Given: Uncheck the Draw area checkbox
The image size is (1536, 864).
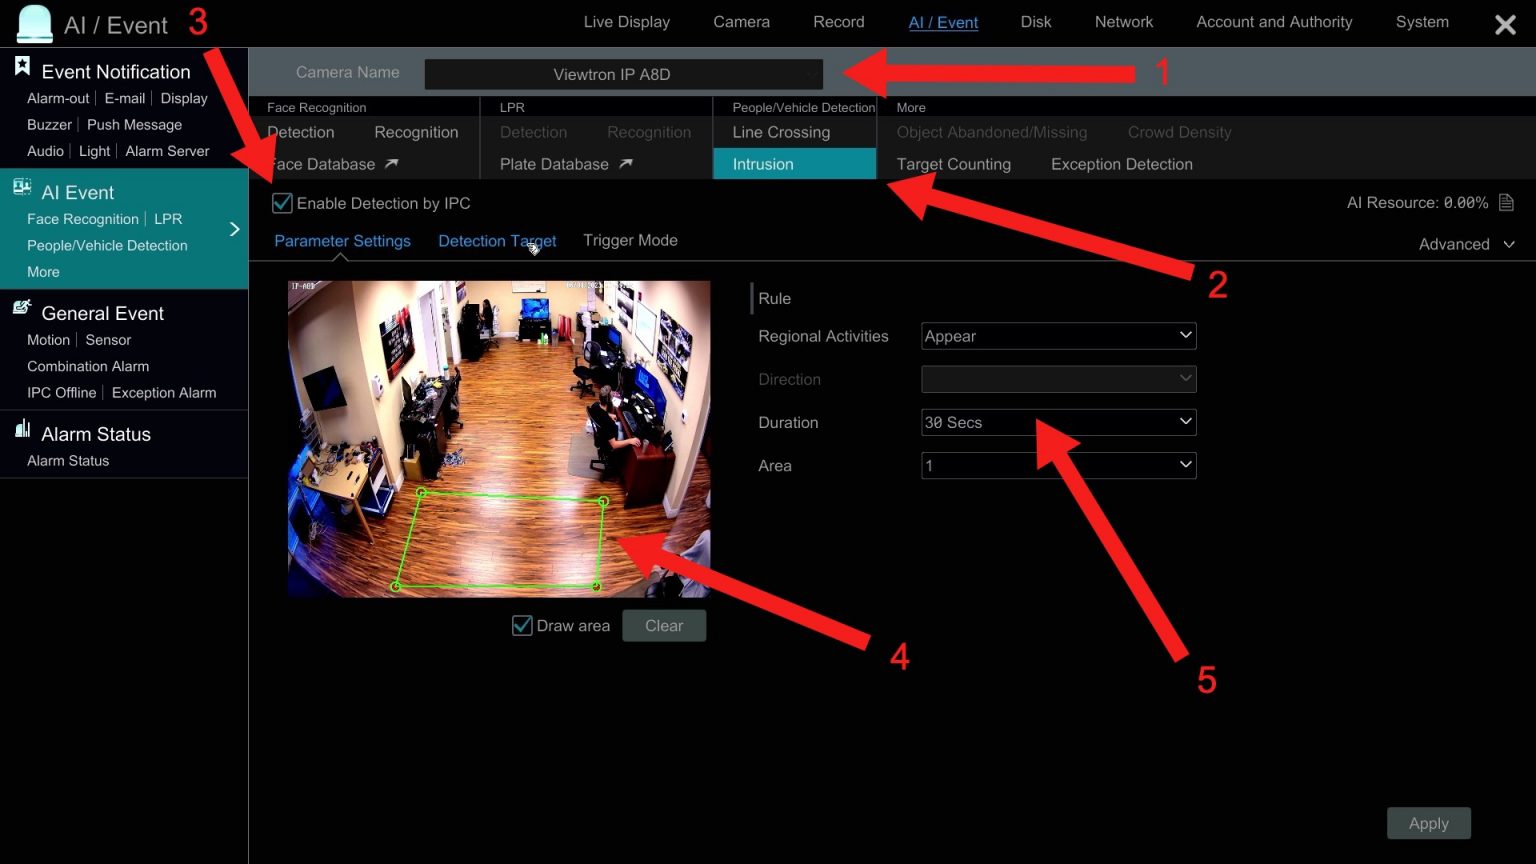Looking at the screenshot, I should coord(522,626).
